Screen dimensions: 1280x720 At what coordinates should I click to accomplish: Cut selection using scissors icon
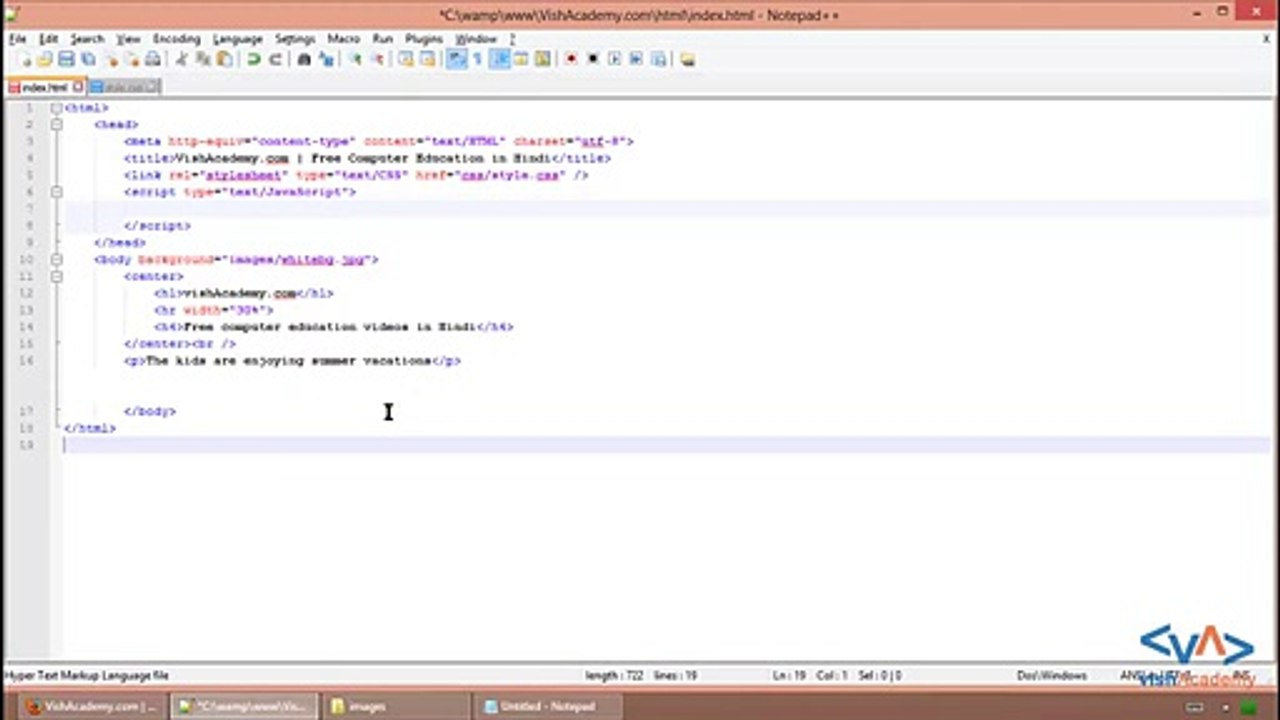tap(181, 59)
